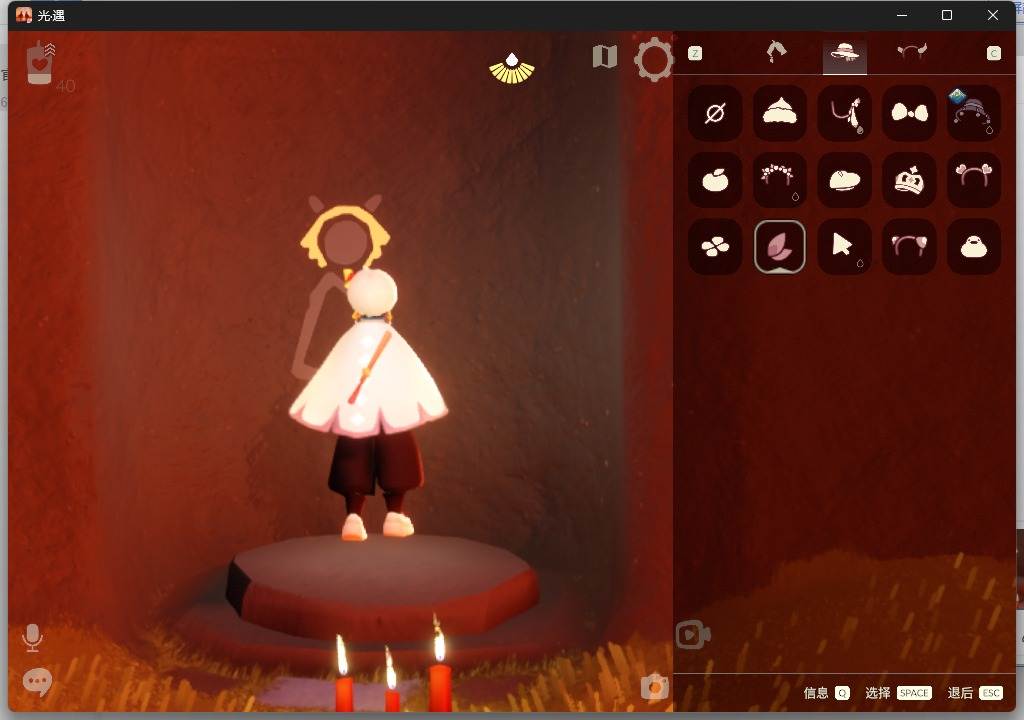
Task: Equip the cat ear headband
Action: (909, 247)
